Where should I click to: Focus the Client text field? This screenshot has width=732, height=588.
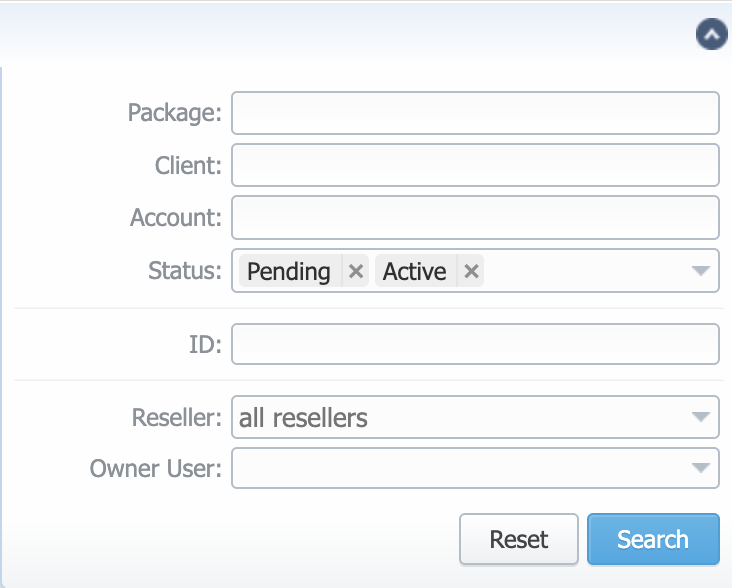(475, 165)
